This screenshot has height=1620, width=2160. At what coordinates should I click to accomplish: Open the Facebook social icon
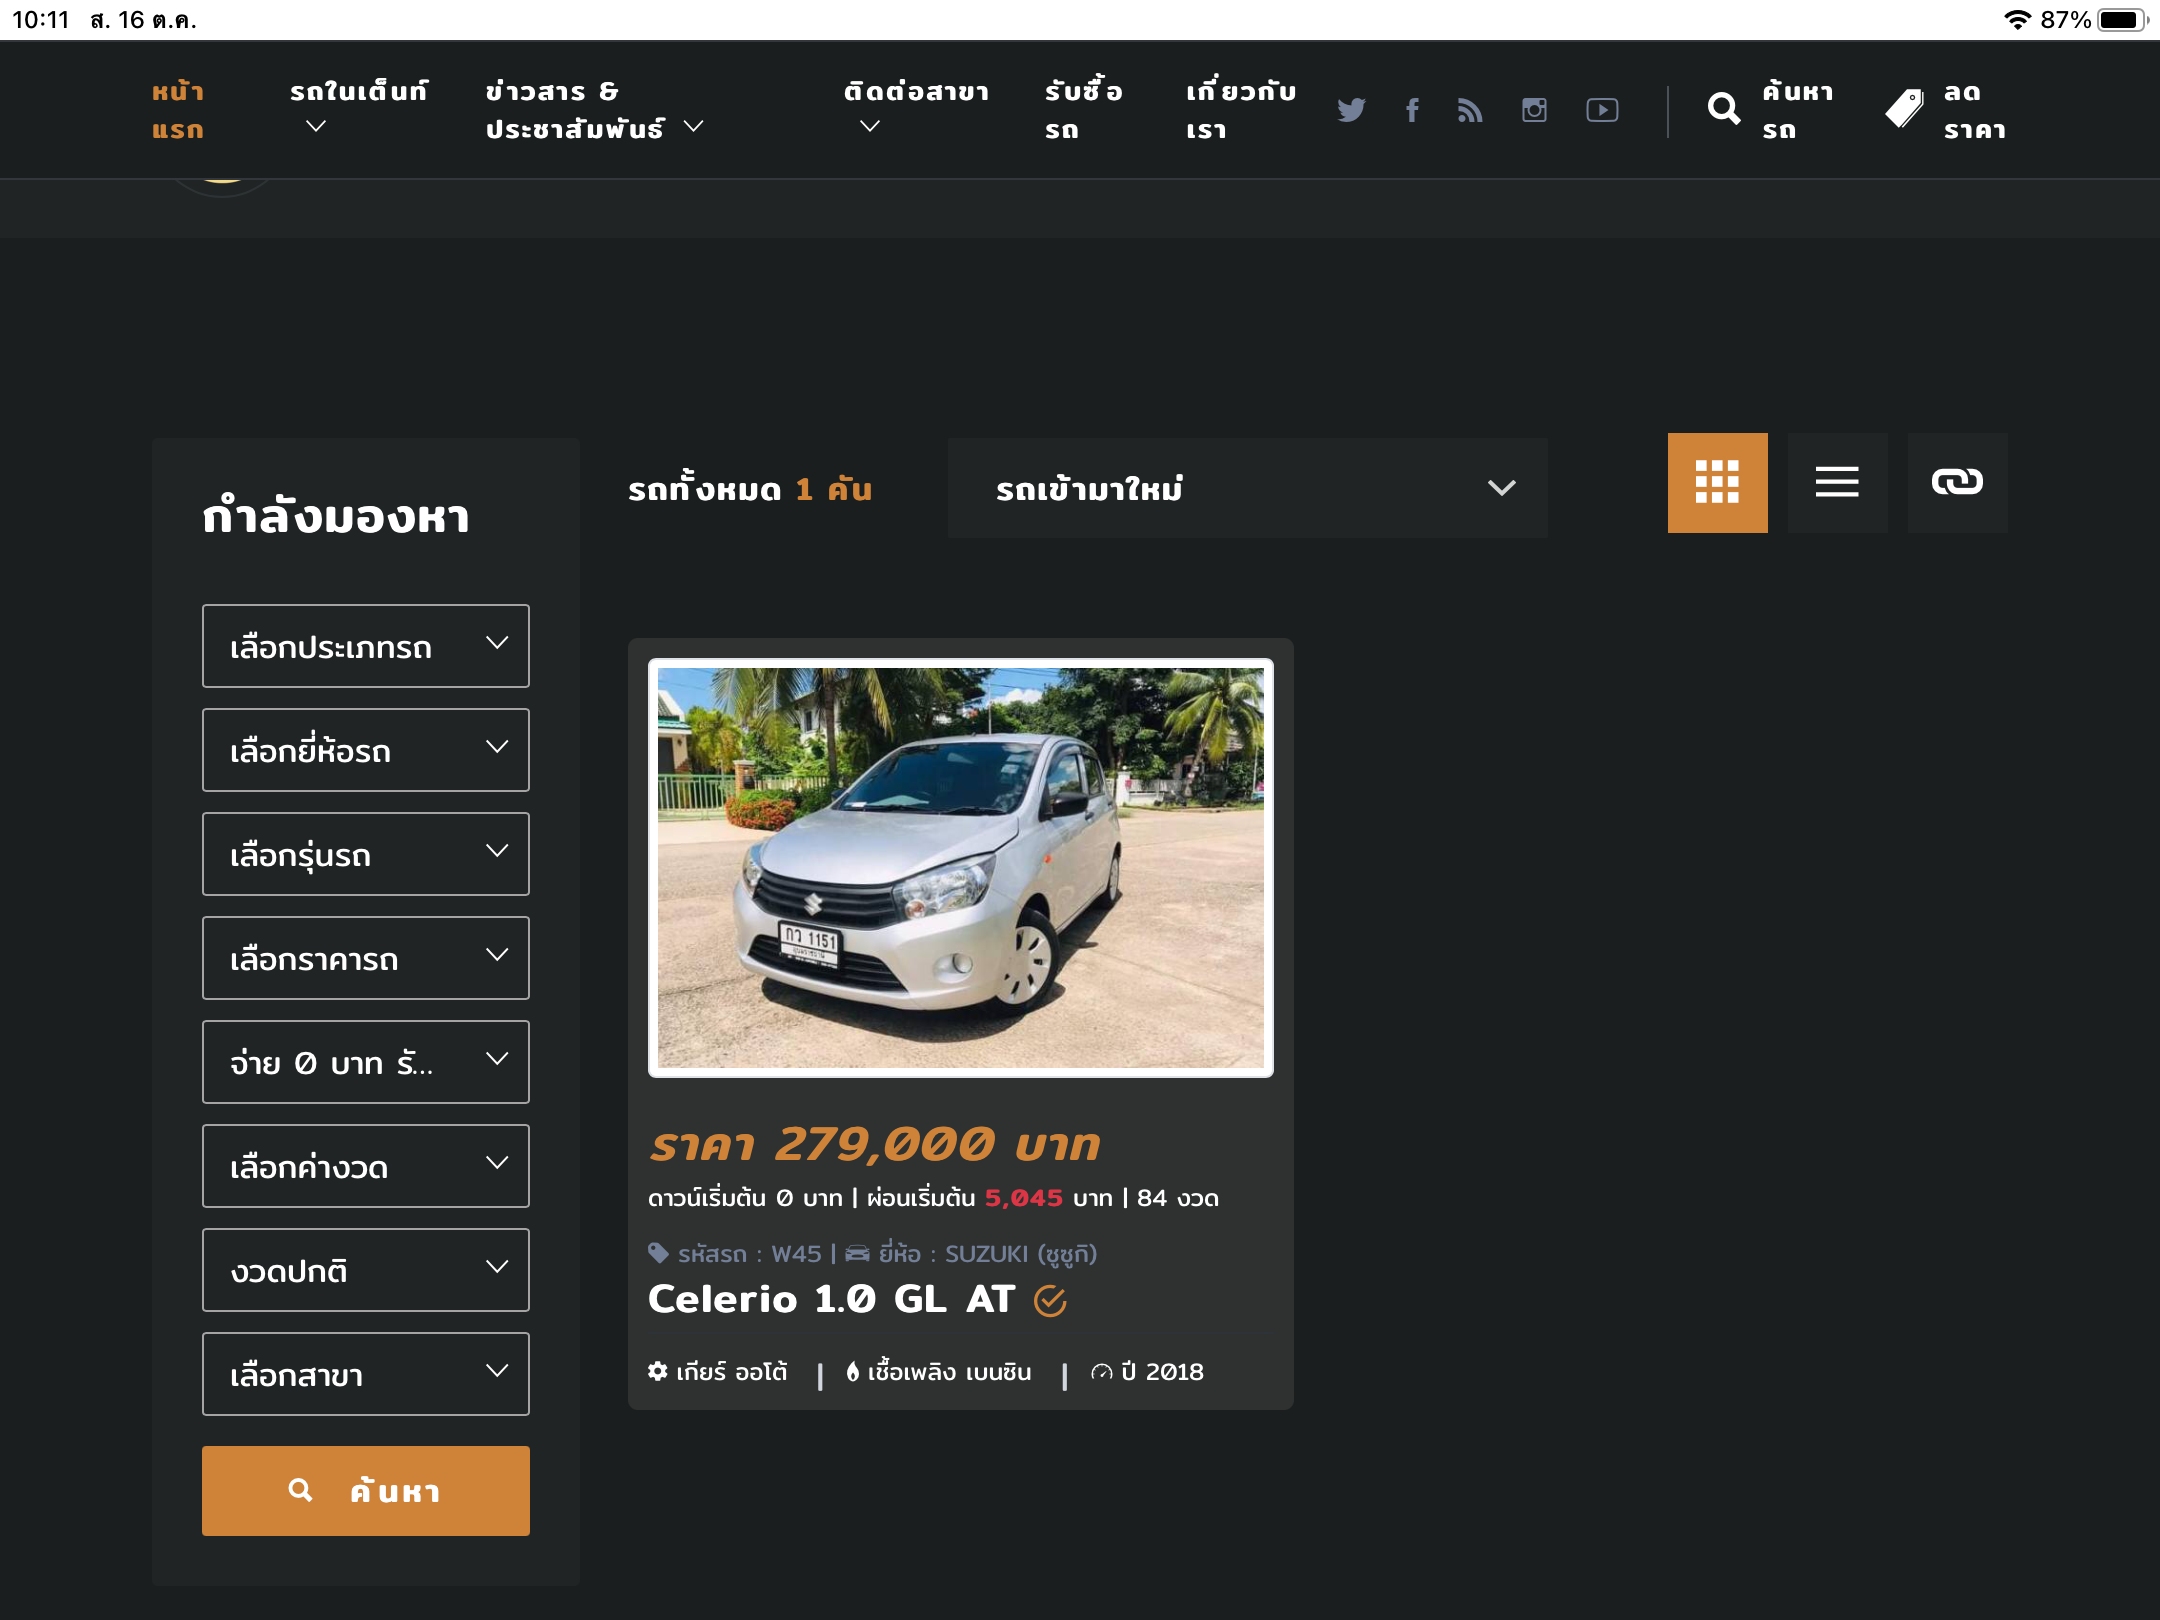click(1412, 110)
